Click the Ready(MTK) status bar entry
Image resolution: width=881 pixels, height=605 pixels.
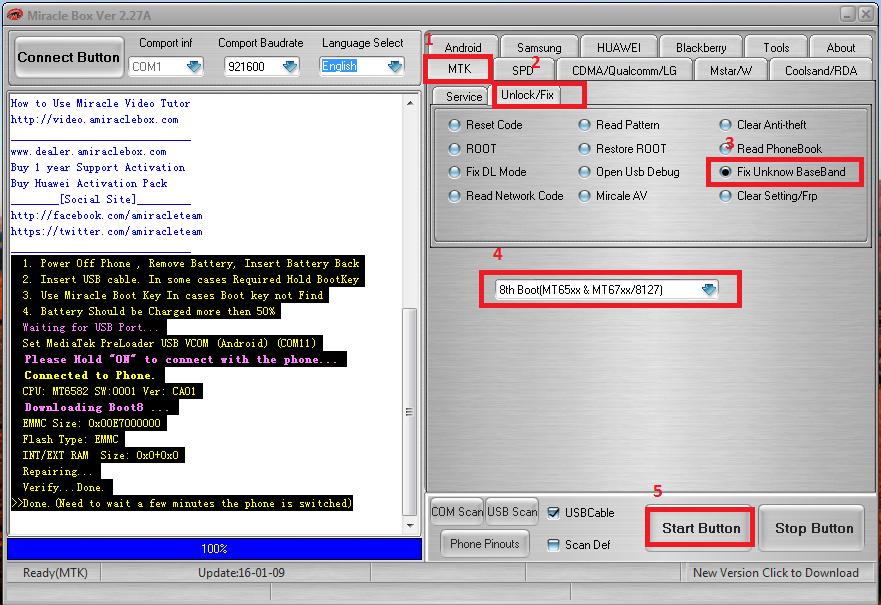(55, 573)
